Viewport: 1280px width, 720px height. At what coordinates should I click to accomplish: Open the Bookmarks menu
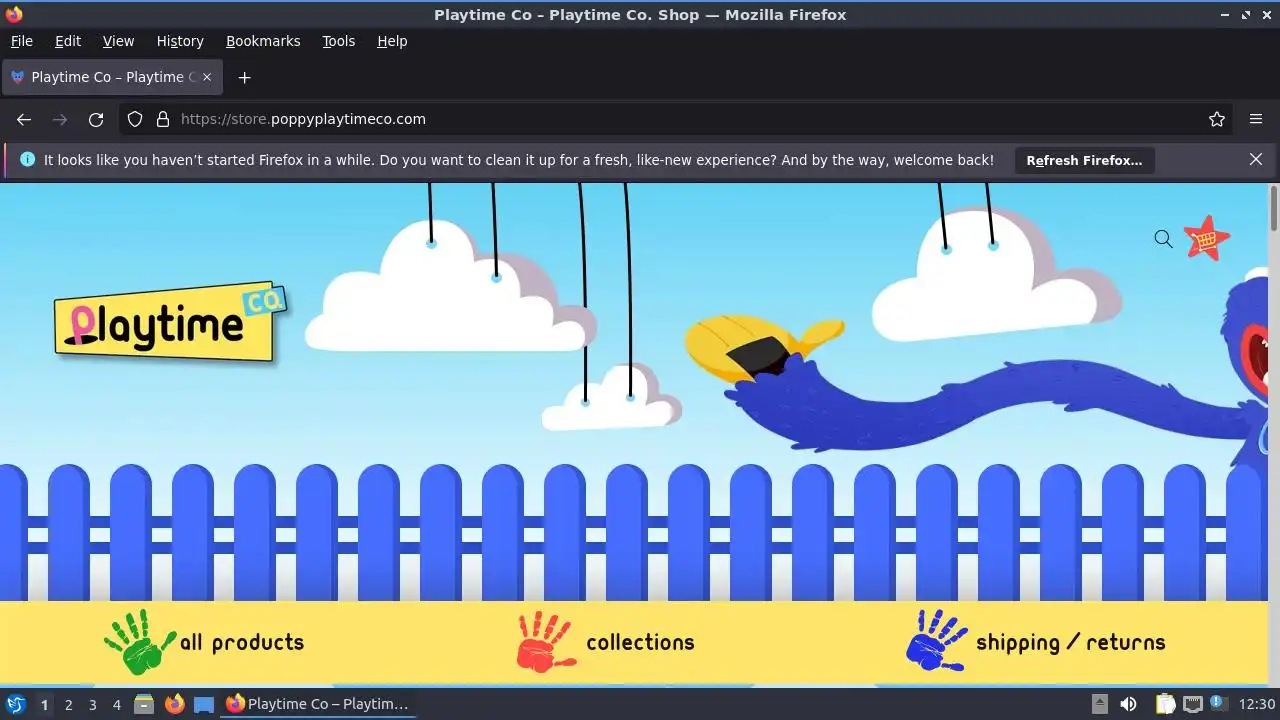263,41
